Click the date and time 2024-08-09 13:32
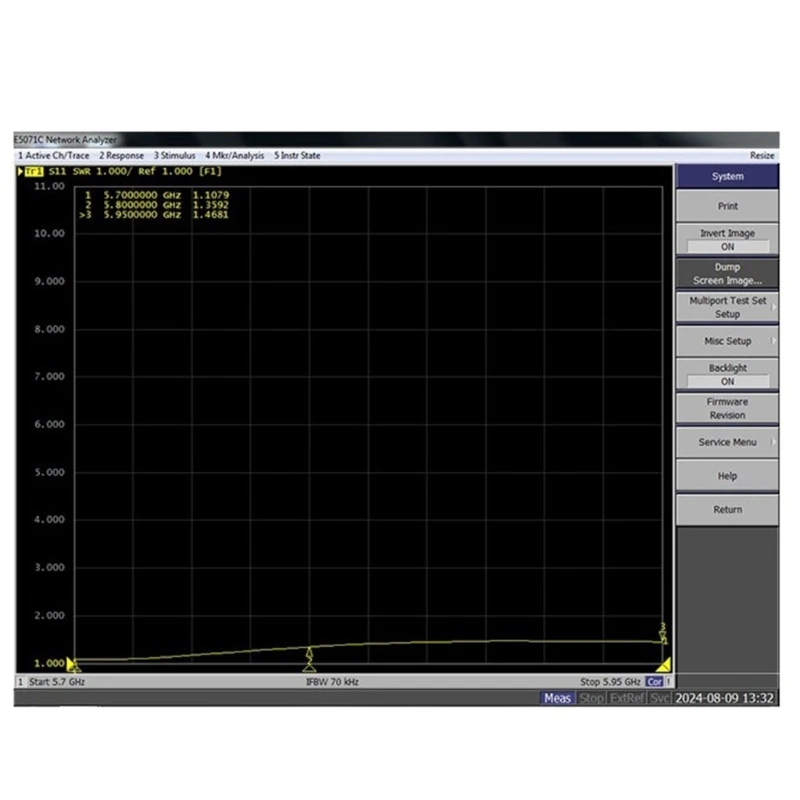Viewport: 800px width, 800px height. 724,698
